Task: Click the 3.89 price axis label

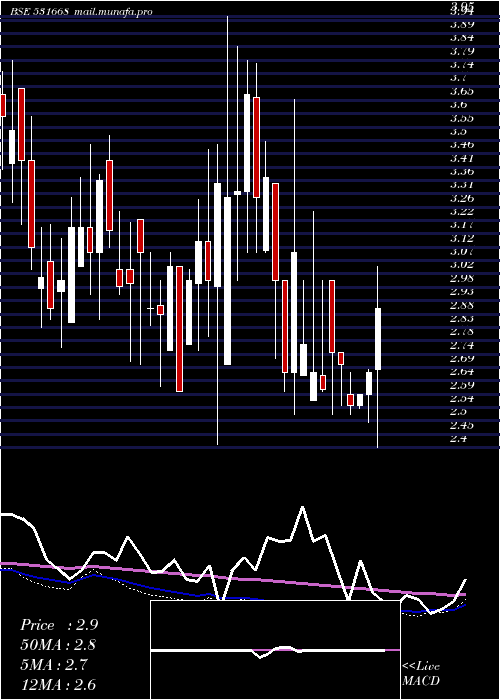Action: point(462,25)
